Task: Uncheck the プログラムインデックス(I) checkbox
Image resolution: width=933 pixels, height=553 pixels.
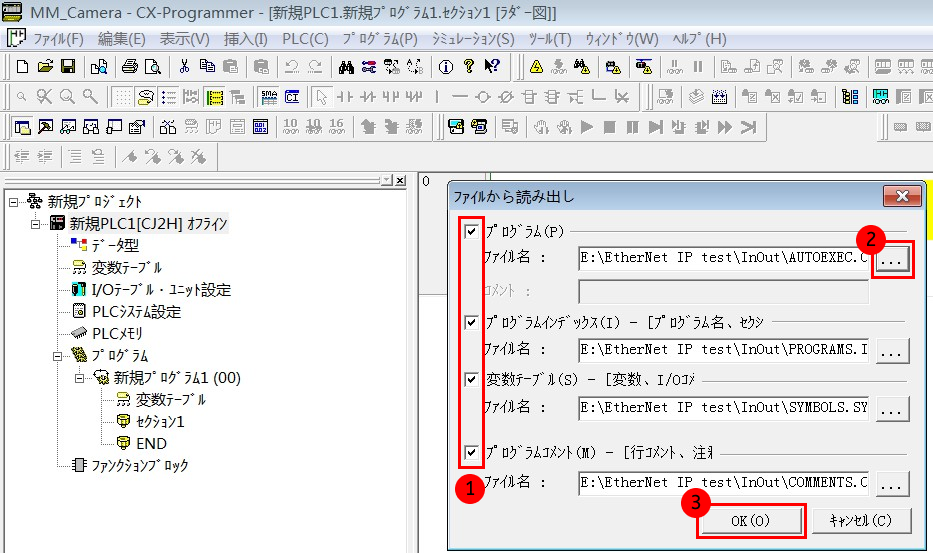Action: 471,322
